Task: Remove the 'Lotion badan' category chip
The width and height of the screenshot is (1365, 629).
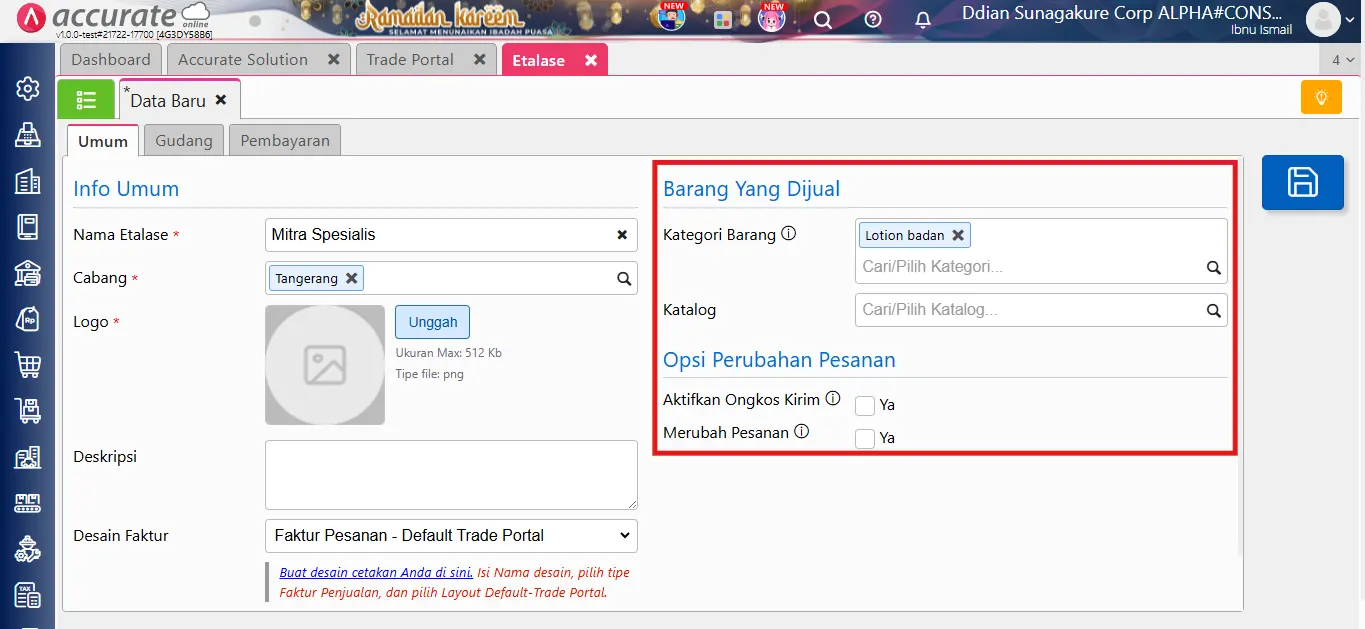Action: coord(957,234)
